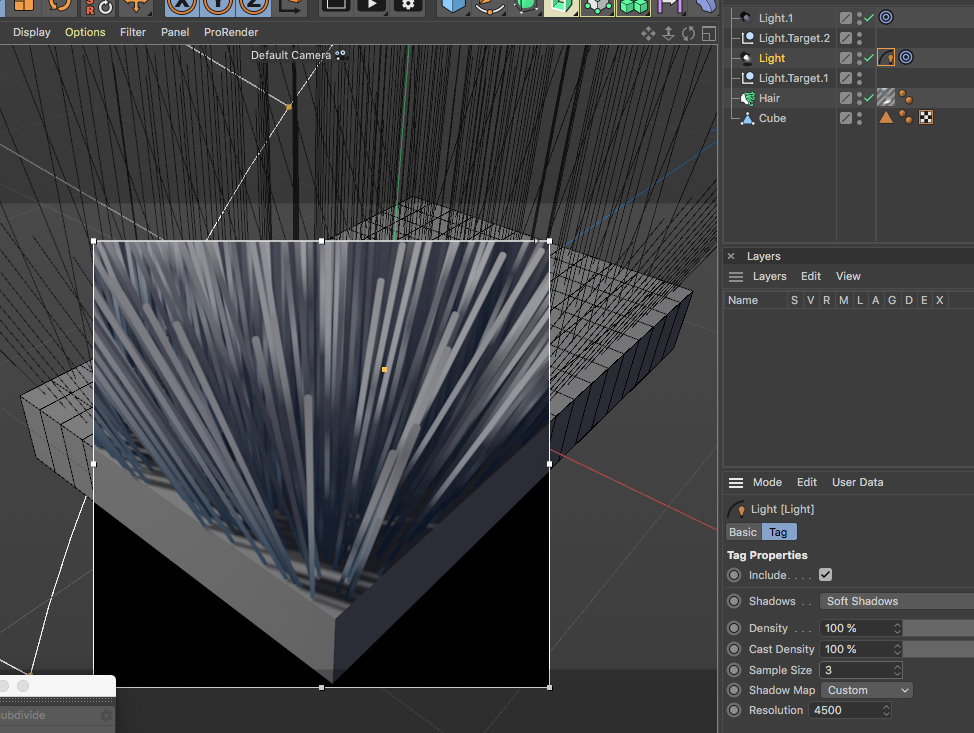Toggle the green enable checkmark for Hair

(x=868, y=98)
